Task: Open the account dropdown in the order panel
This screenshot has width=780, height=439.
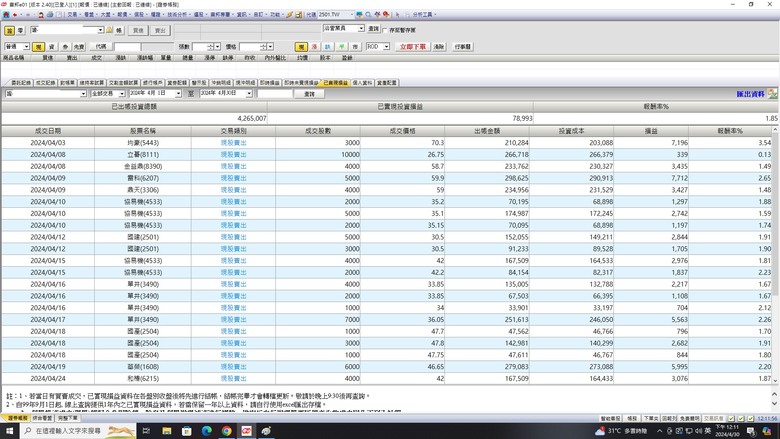Action: pos(100,30)
